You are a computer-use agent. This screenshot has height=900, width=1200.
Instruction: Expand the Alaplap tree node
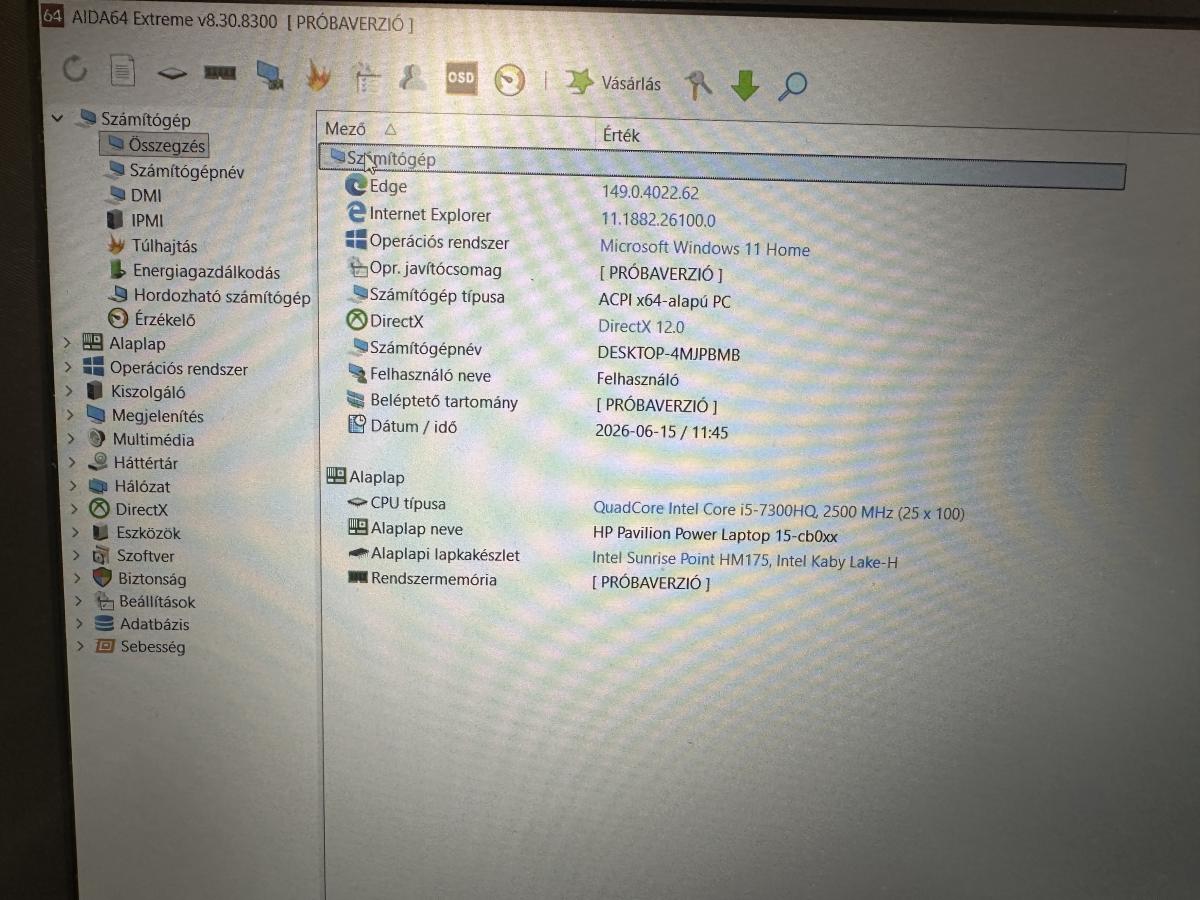point(68,343)
